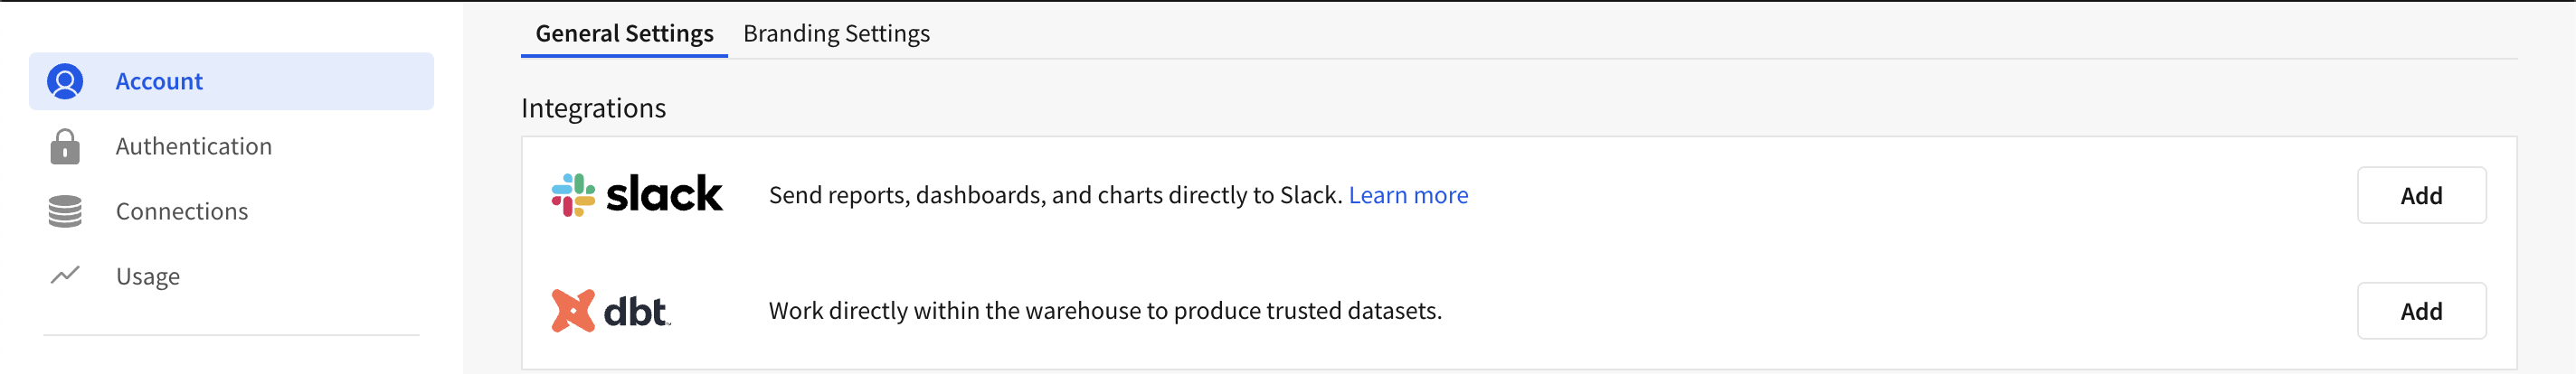
Task: Click the multicolor Slack hash logo icon
Action: [573, 195]
